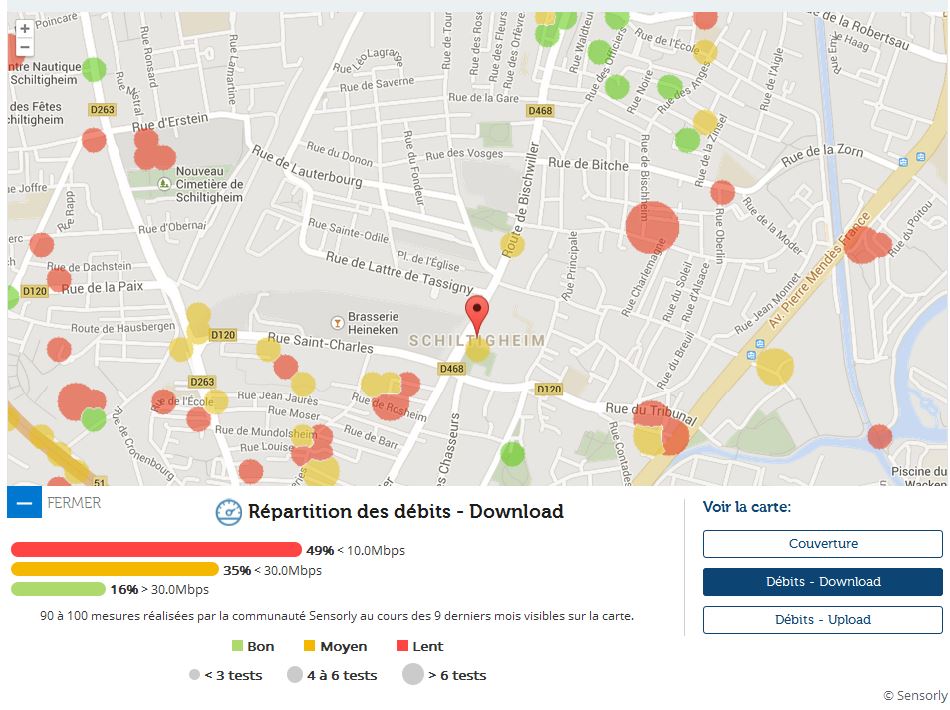The image size is (950, 710).
Task: Click the green 16% speed bar
Action: 58,590
